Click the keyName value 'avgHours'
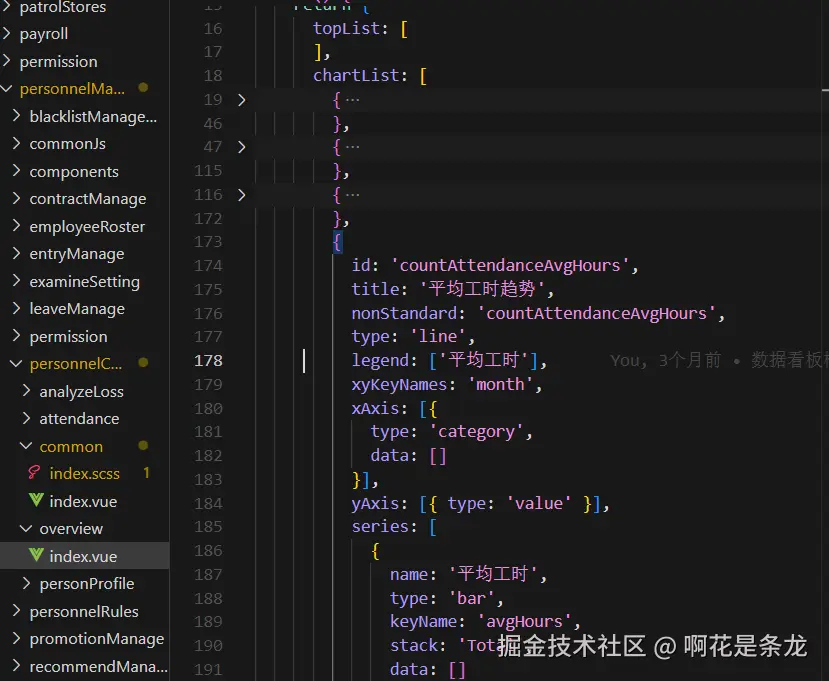The height and width of the screenshot is (681, 829). (524, 622)
